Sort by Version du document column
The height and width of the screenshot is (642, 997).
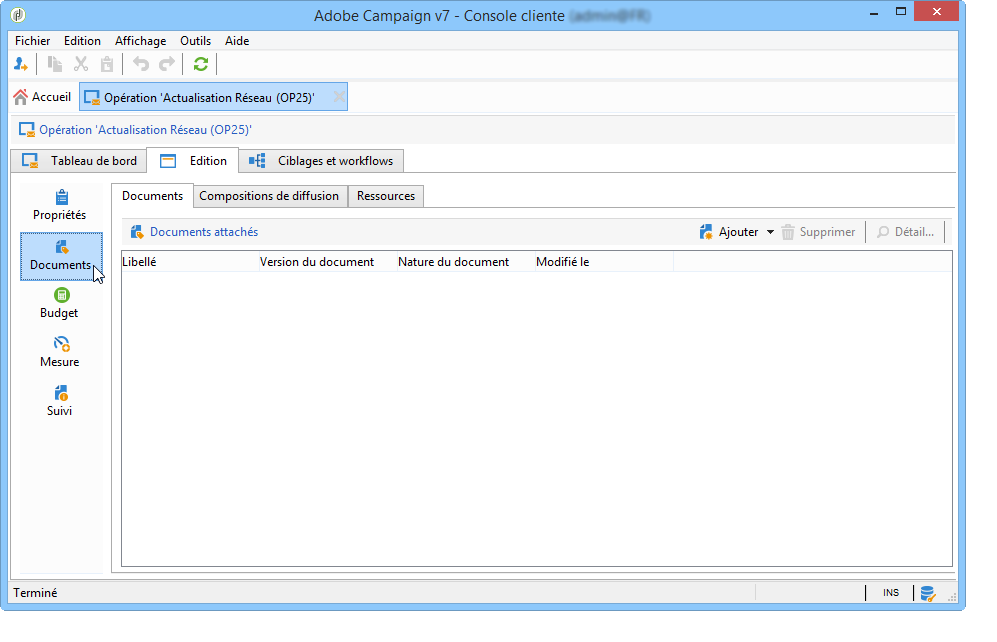(x=328, y=262)
